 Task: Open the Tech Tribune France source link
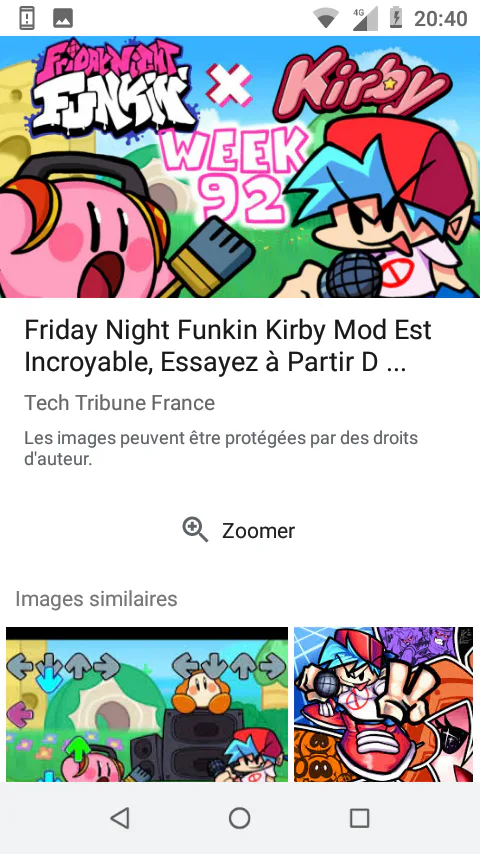click(x=119, y=403)
